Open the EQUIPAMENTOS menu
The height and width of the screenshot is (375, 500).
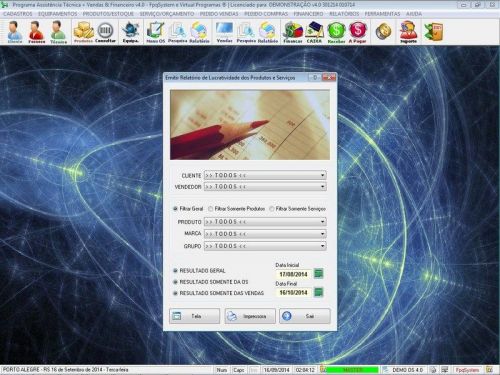(x=58, y=14)
